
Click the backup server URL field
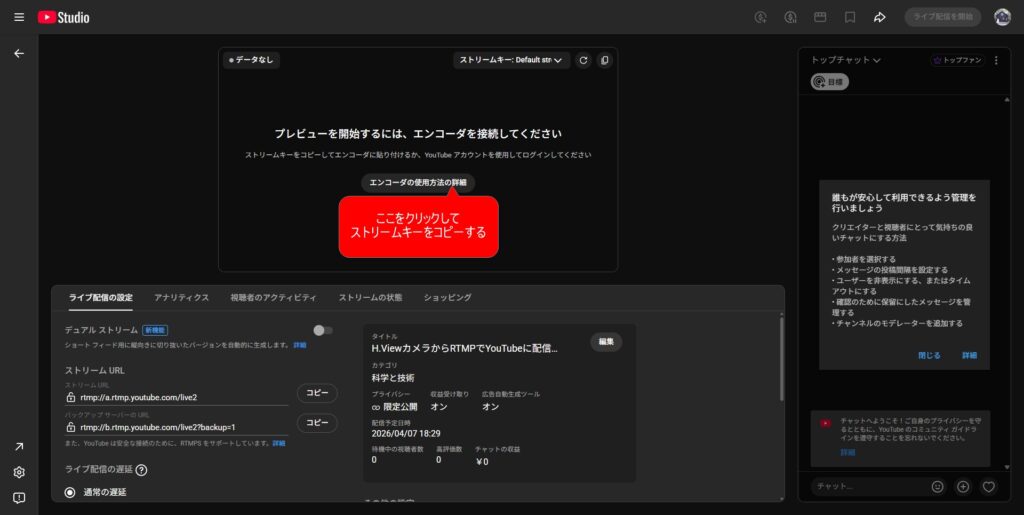point(176,428)
